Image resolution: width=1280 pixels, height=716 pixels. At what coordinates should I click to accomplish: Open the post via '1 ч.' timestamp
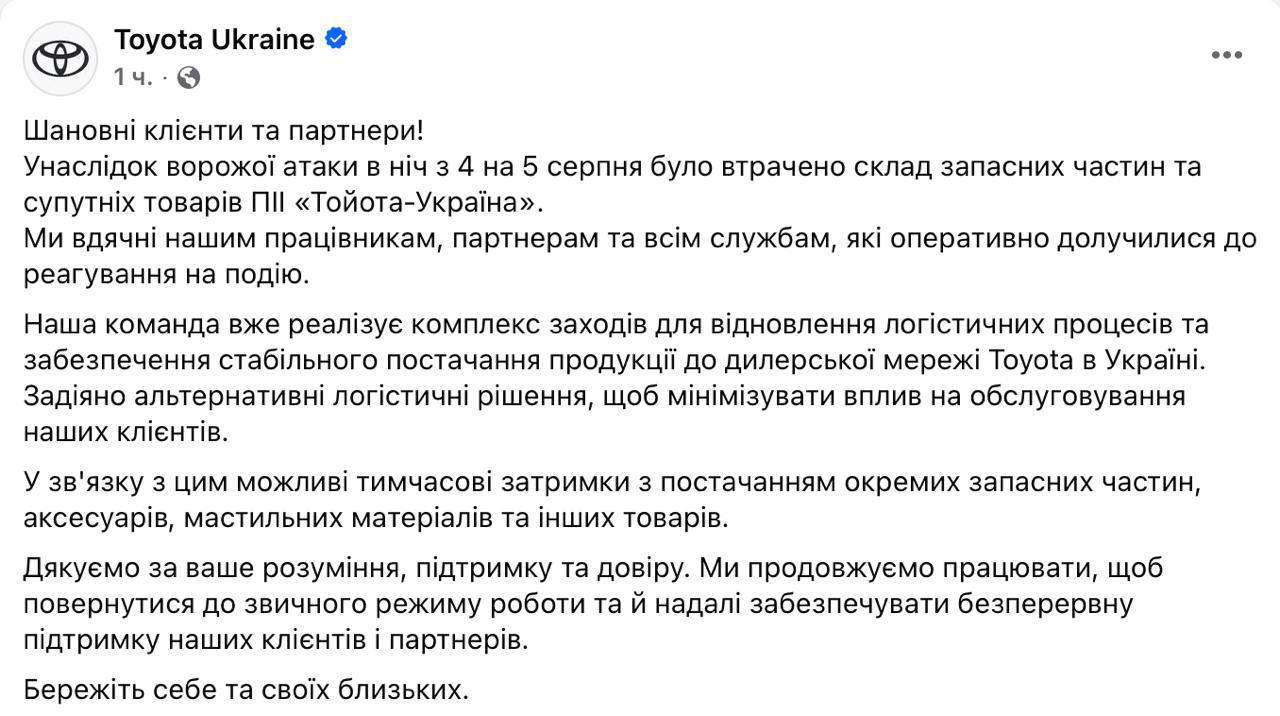133,77
